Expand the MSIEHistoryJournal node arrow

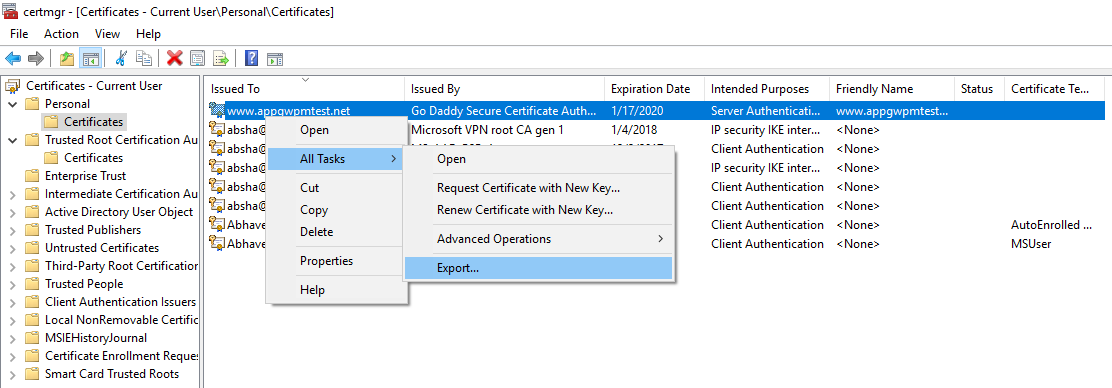click(x=12, y=338)
